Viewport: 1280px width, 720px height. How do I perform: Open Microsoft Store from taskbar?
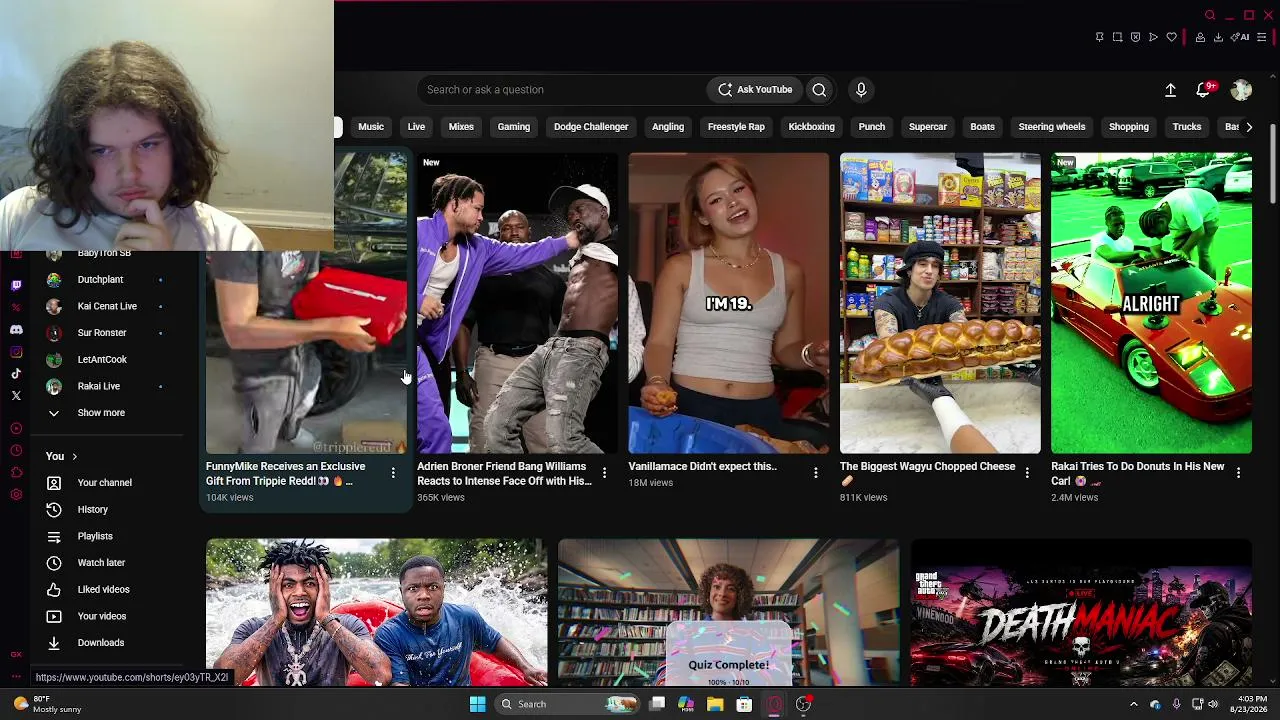(744, 704)
